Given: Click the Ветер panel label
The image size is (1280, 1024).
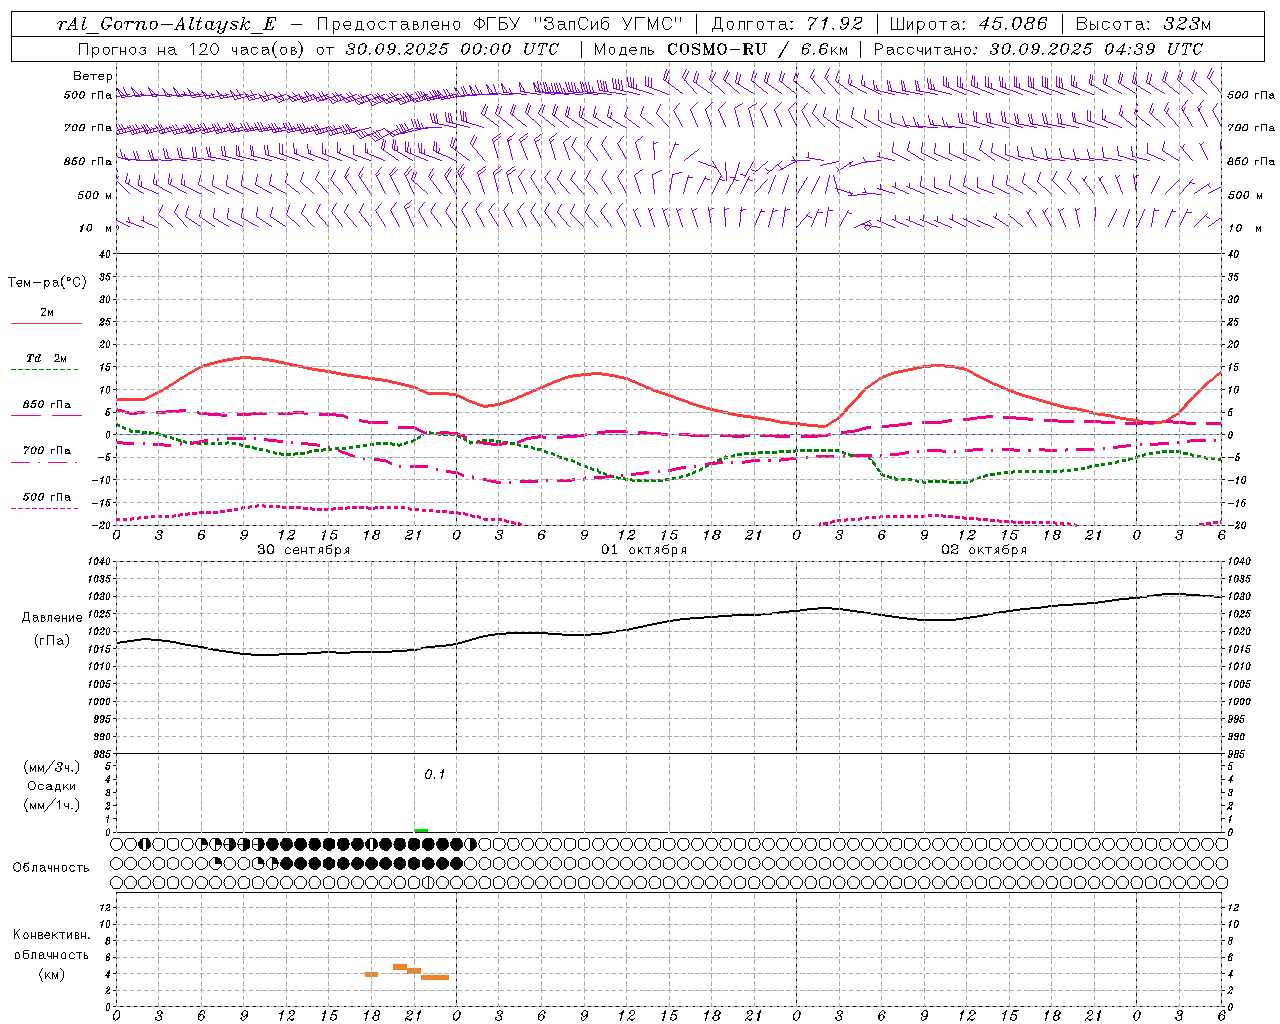Looking at the screenshot, I should tap(92, 76).
